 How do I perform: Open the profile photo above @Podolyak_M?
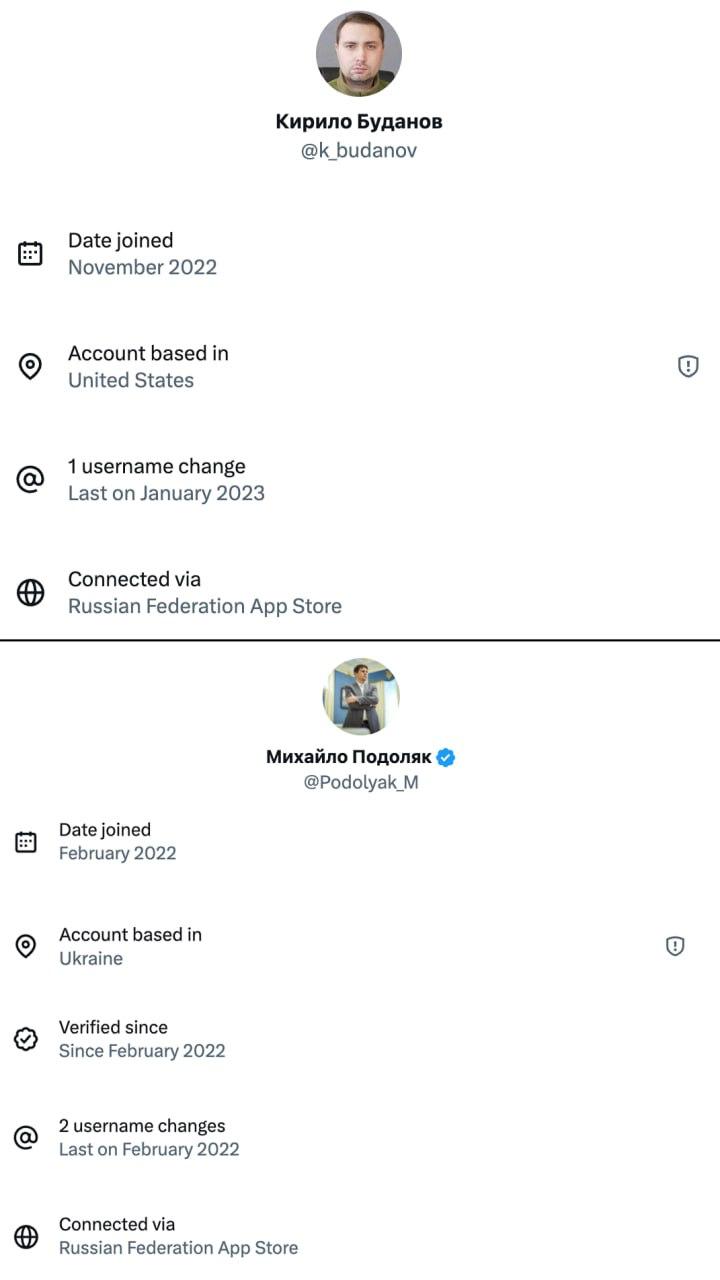coord(360,697)
